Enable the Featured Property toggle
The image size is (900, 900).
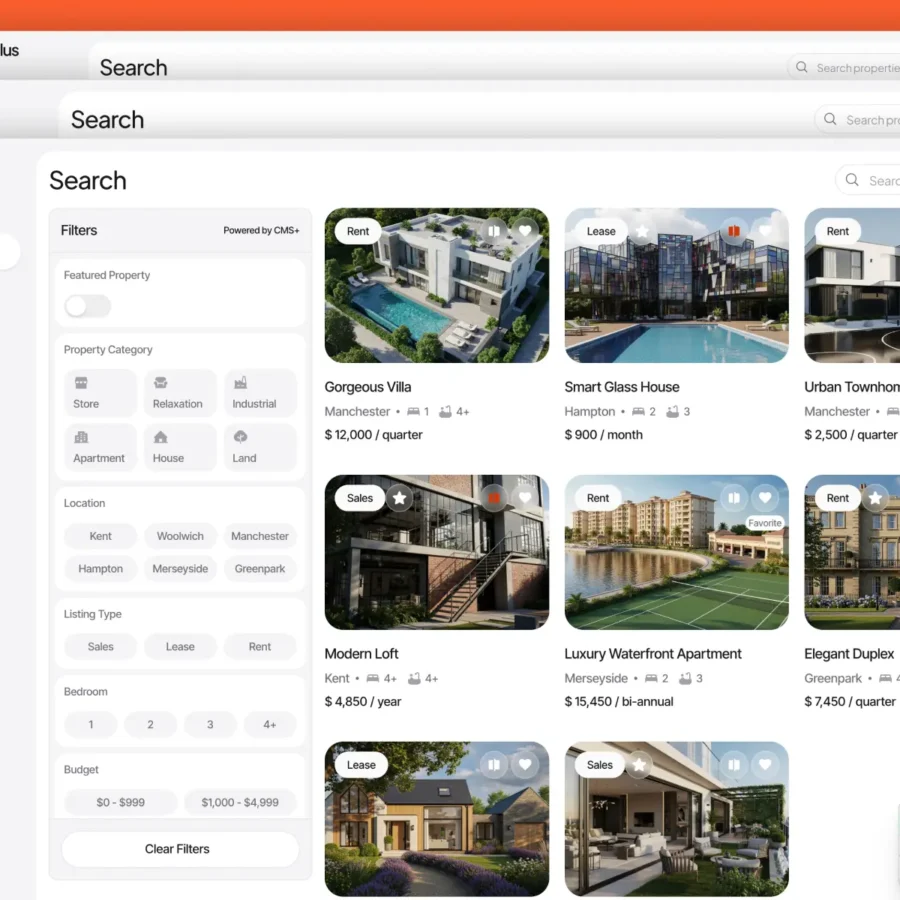[87, 306]
